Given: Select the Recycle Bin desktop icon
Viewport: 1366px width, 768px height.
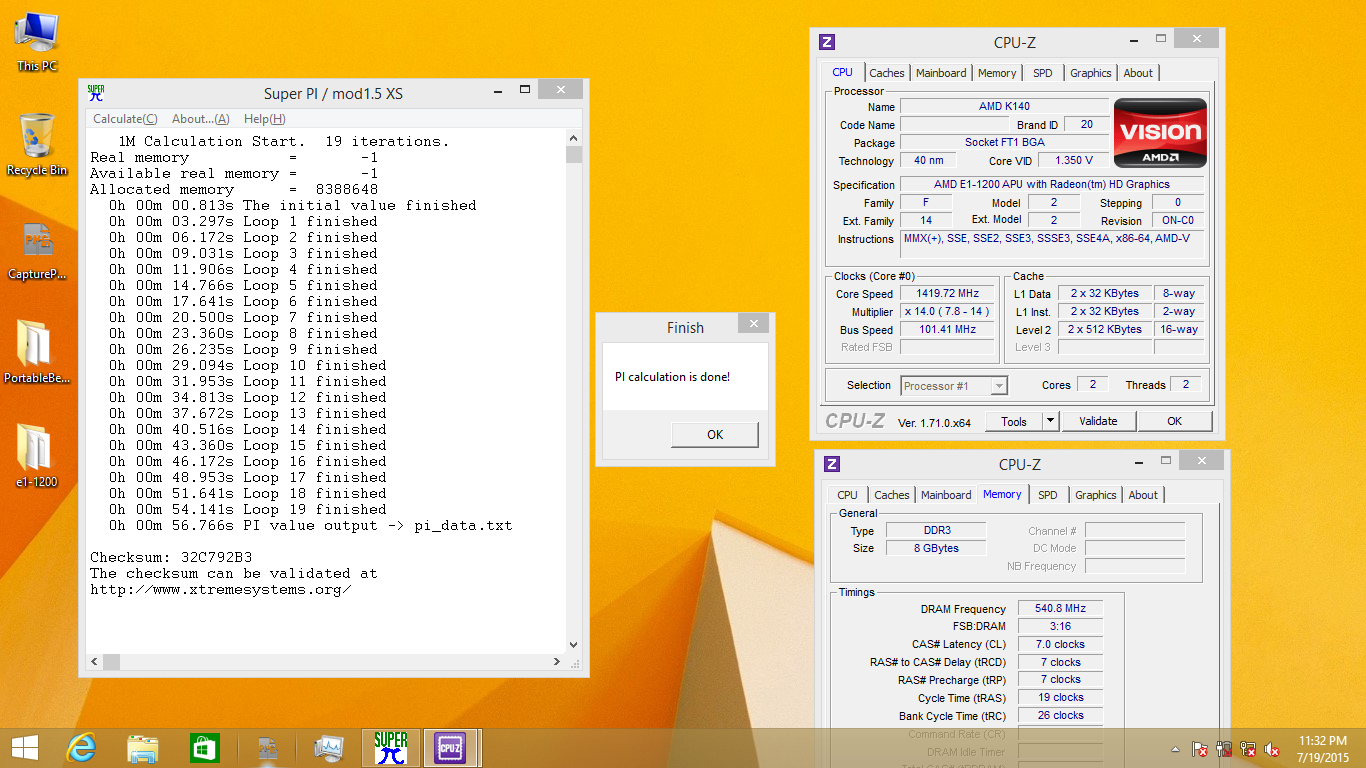Looking at the screenshot, I should pyautogui.click(x=37, y=144).
